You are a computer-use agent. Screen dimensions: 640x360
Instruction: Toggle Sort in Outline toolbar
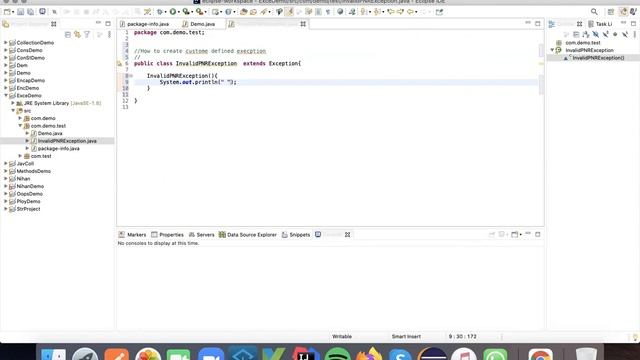pos(586,35)
